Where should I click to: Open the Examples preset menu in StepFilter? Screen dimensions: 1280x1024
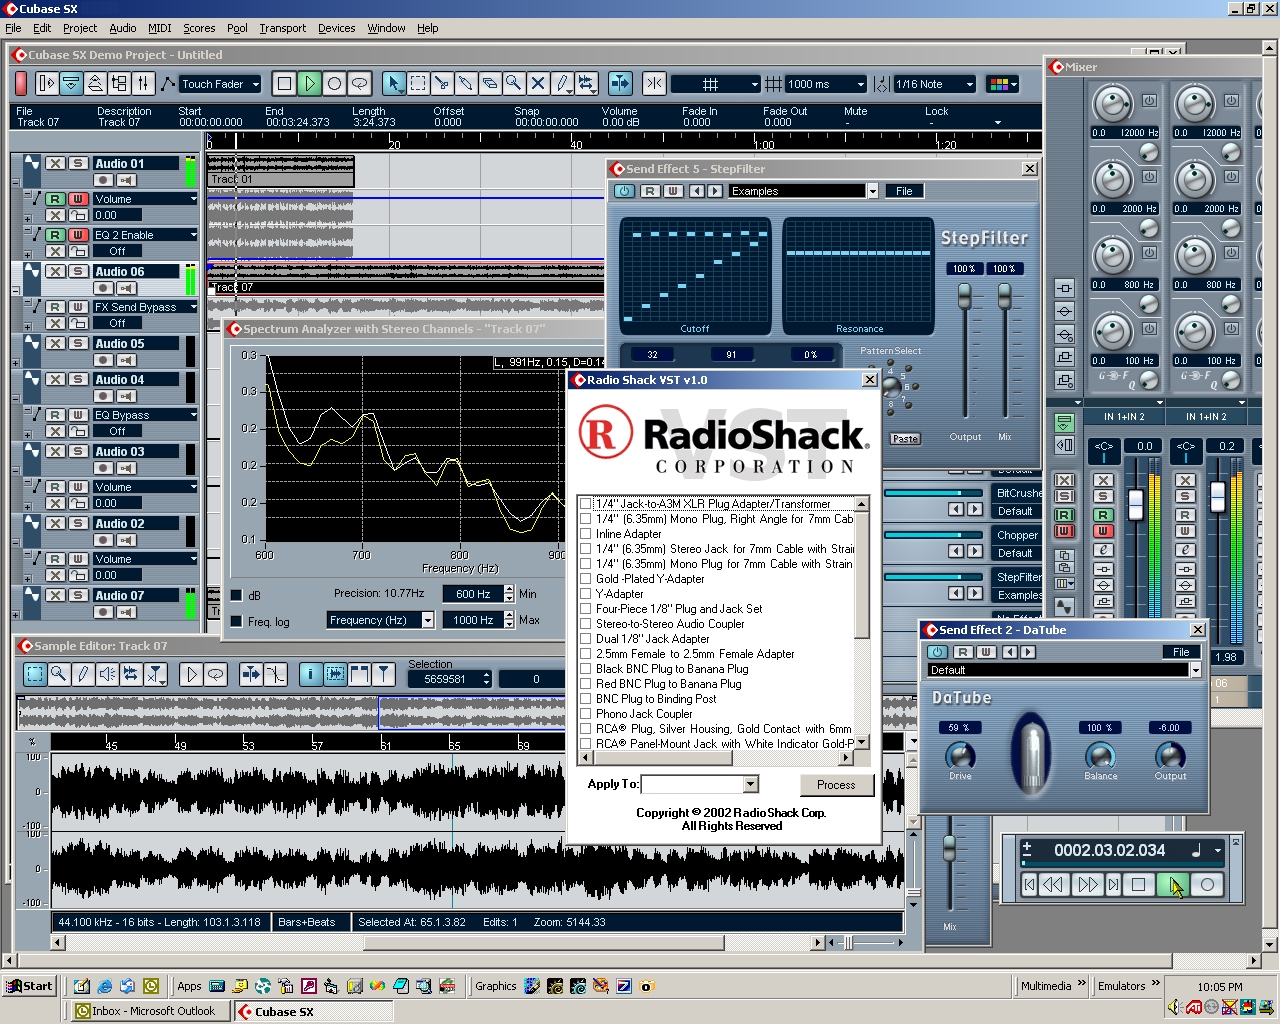coord(872,191)
